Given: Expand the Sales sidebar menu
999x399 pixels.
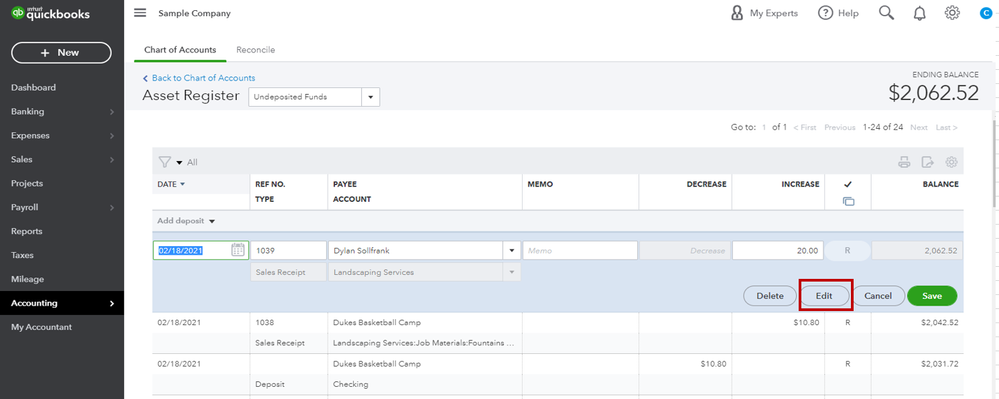Looking at the screenshot, I should (x=62, y=159).
